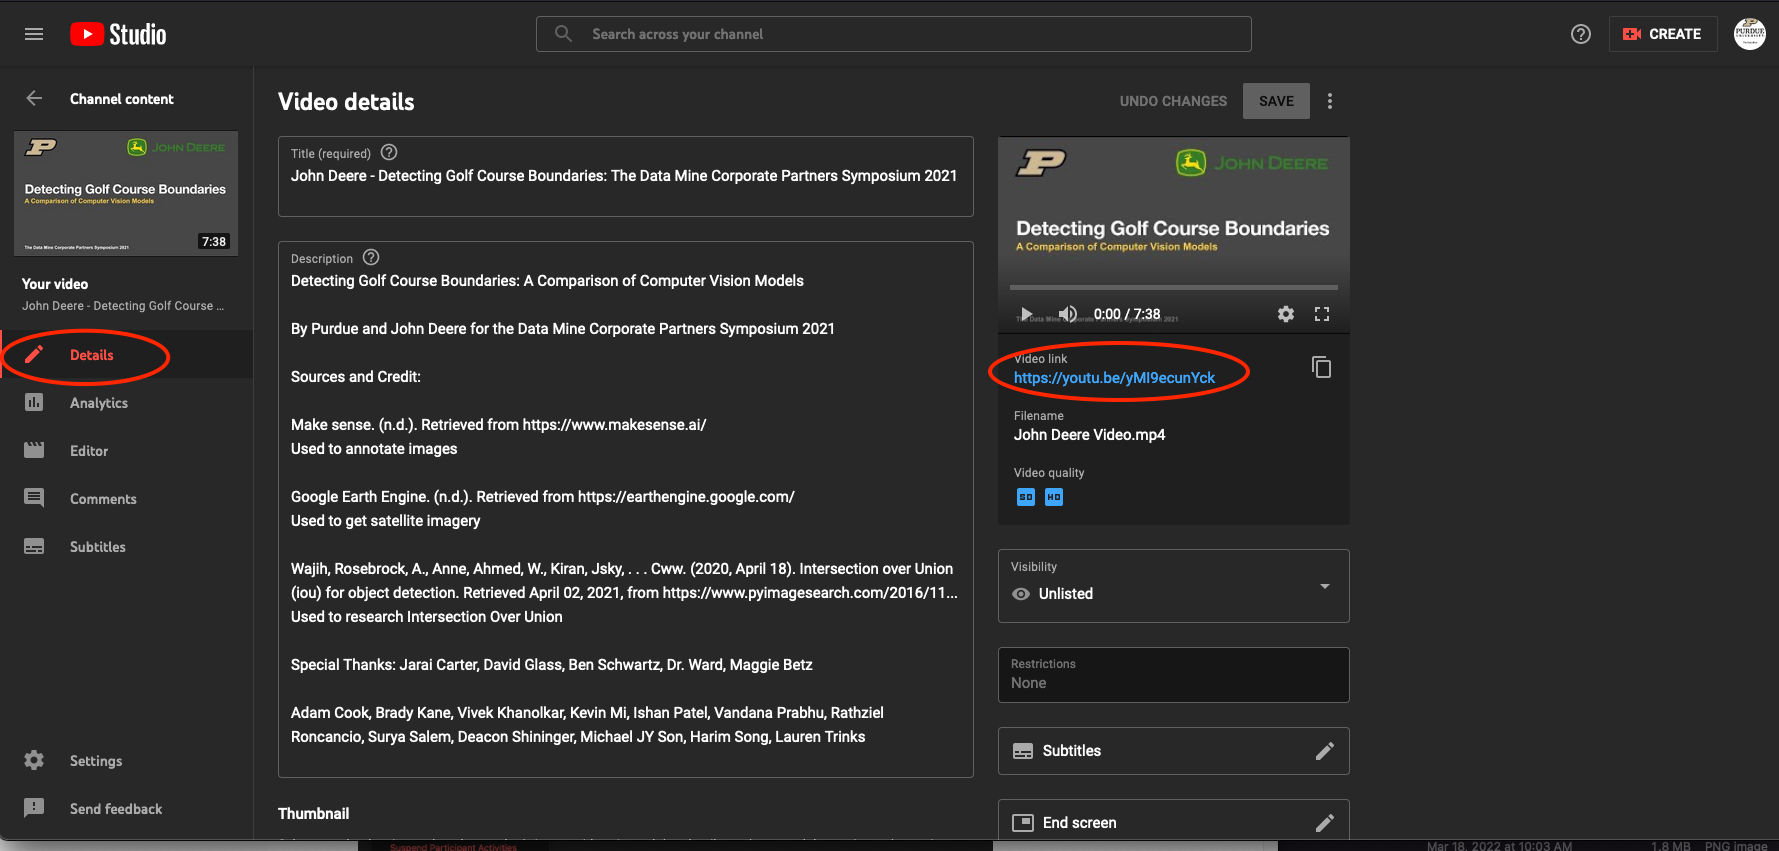The image size is (1779, 851).
Task: Edit Subtitles using the pencil icon
Action: point(1324,751)
